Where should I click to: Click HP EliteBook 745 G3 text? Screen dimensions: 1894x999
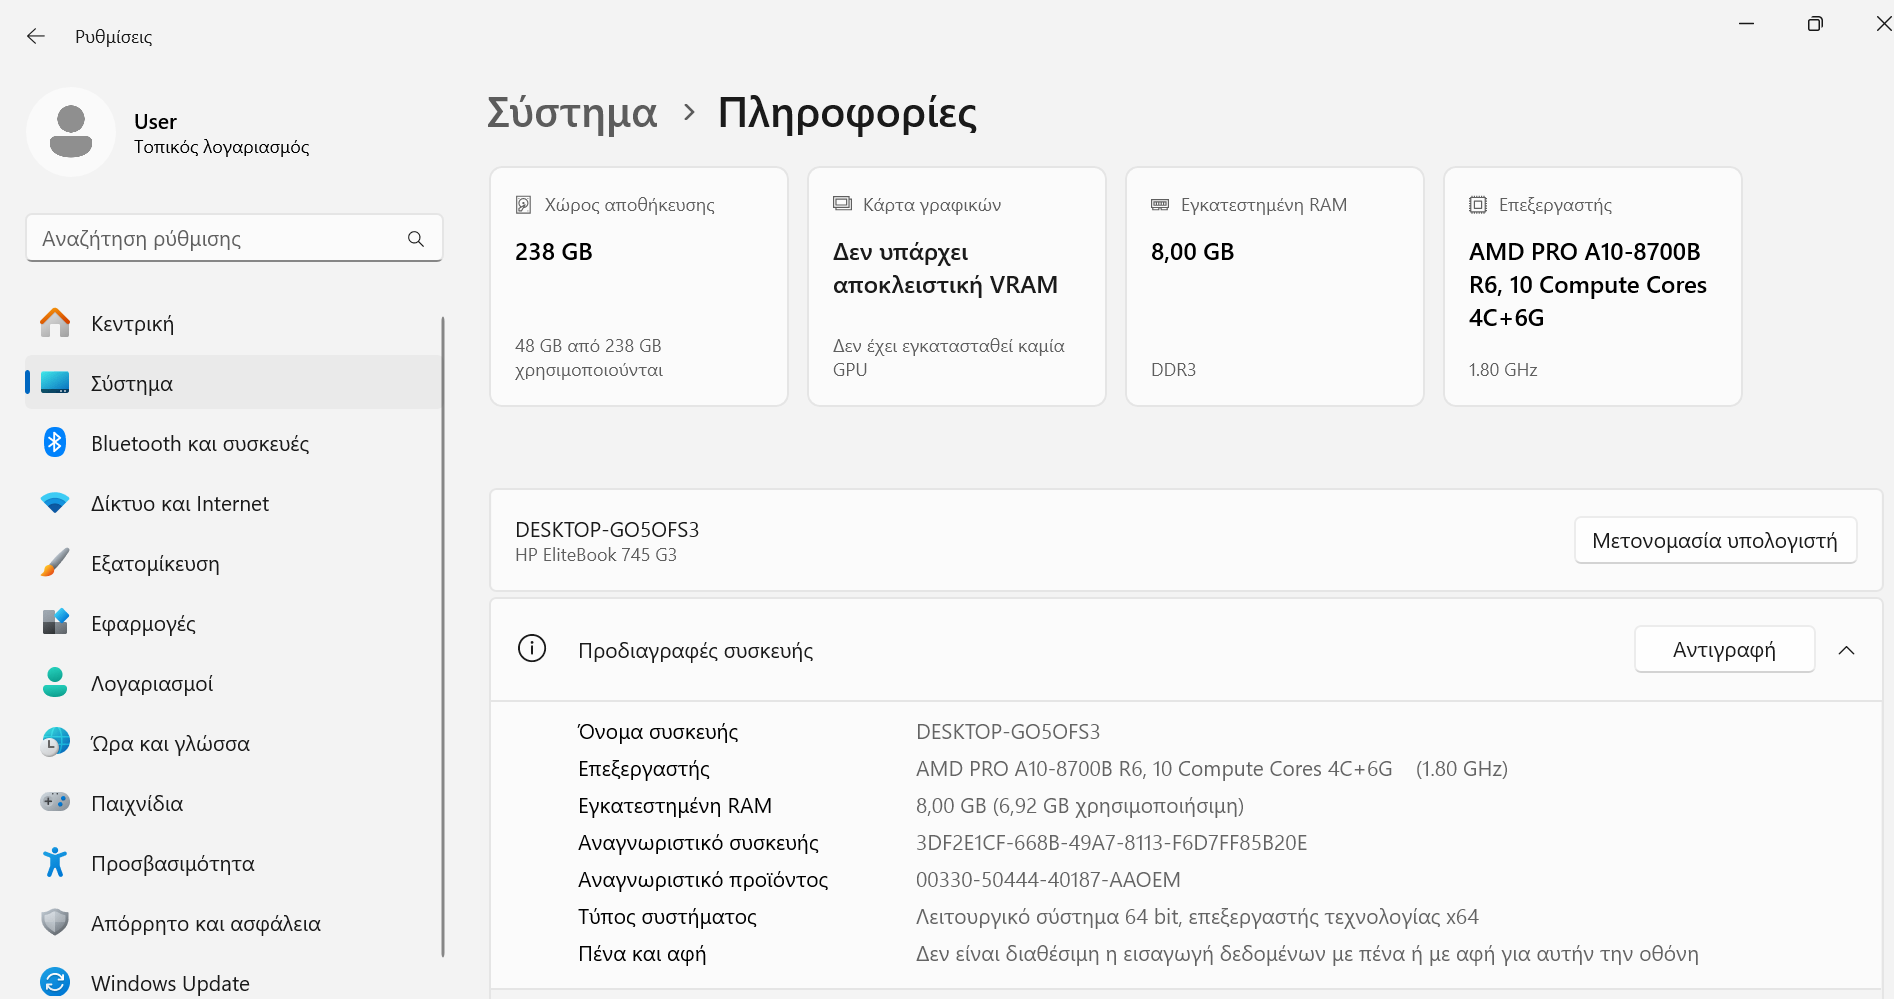[x=596, y=555]
